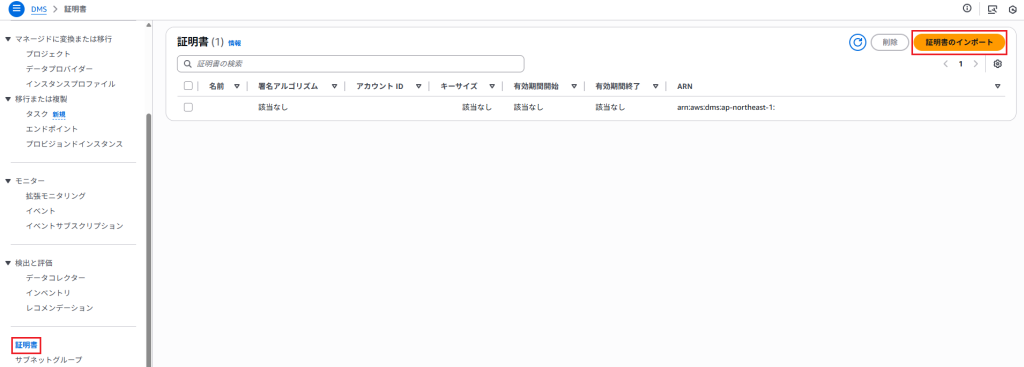Screen dimensions: 1024x367
Task: Click the hexagon settings icon top right
Action: pyautogui.click(x=1013, y=10)
